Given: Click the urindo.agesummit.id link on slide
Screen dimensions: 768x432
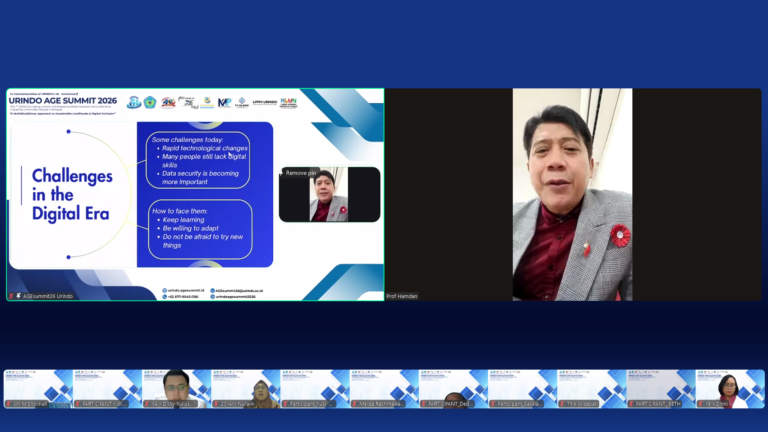Looking at the screenshot, I should point(186,290).
